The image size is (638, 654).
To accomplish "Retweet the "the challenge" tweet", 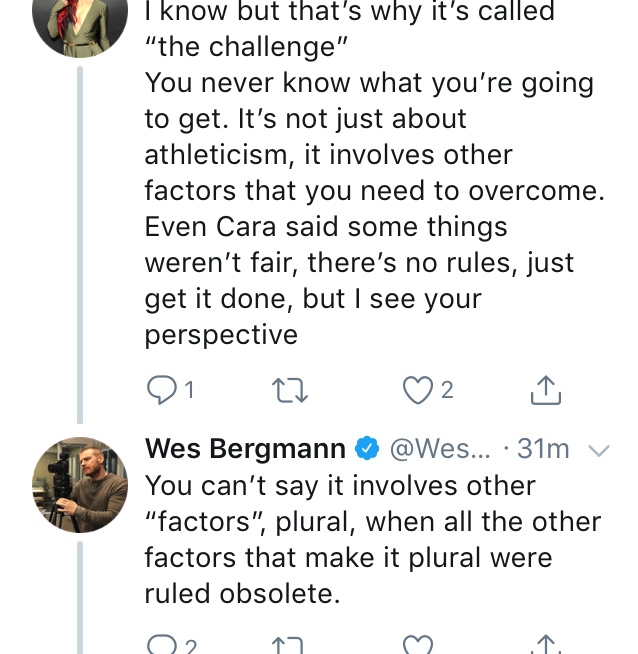I will coord(289,390).
